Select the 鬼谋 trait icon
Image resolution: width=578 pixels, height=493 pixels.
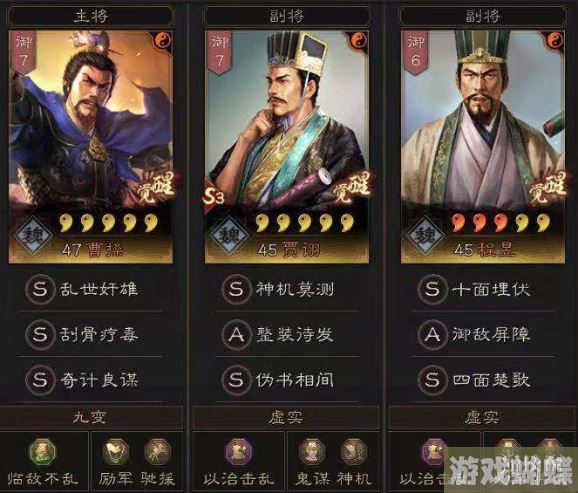pos(311,452)
